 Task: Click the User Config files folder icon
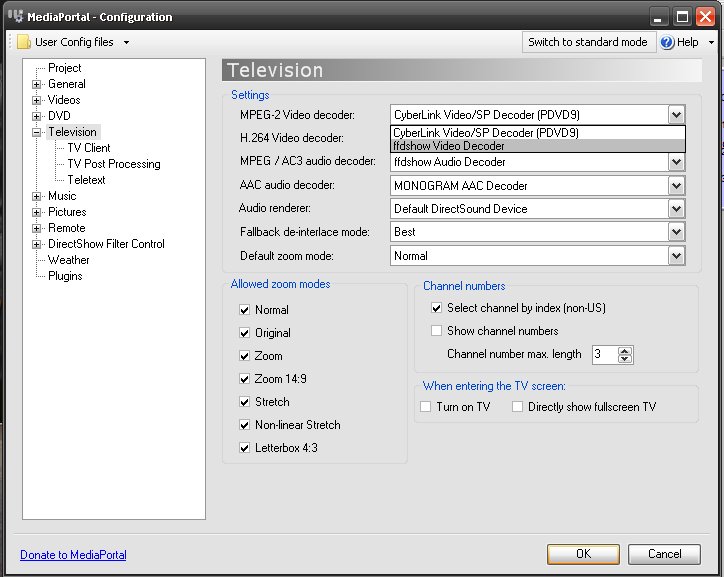(x=24, y=42)
